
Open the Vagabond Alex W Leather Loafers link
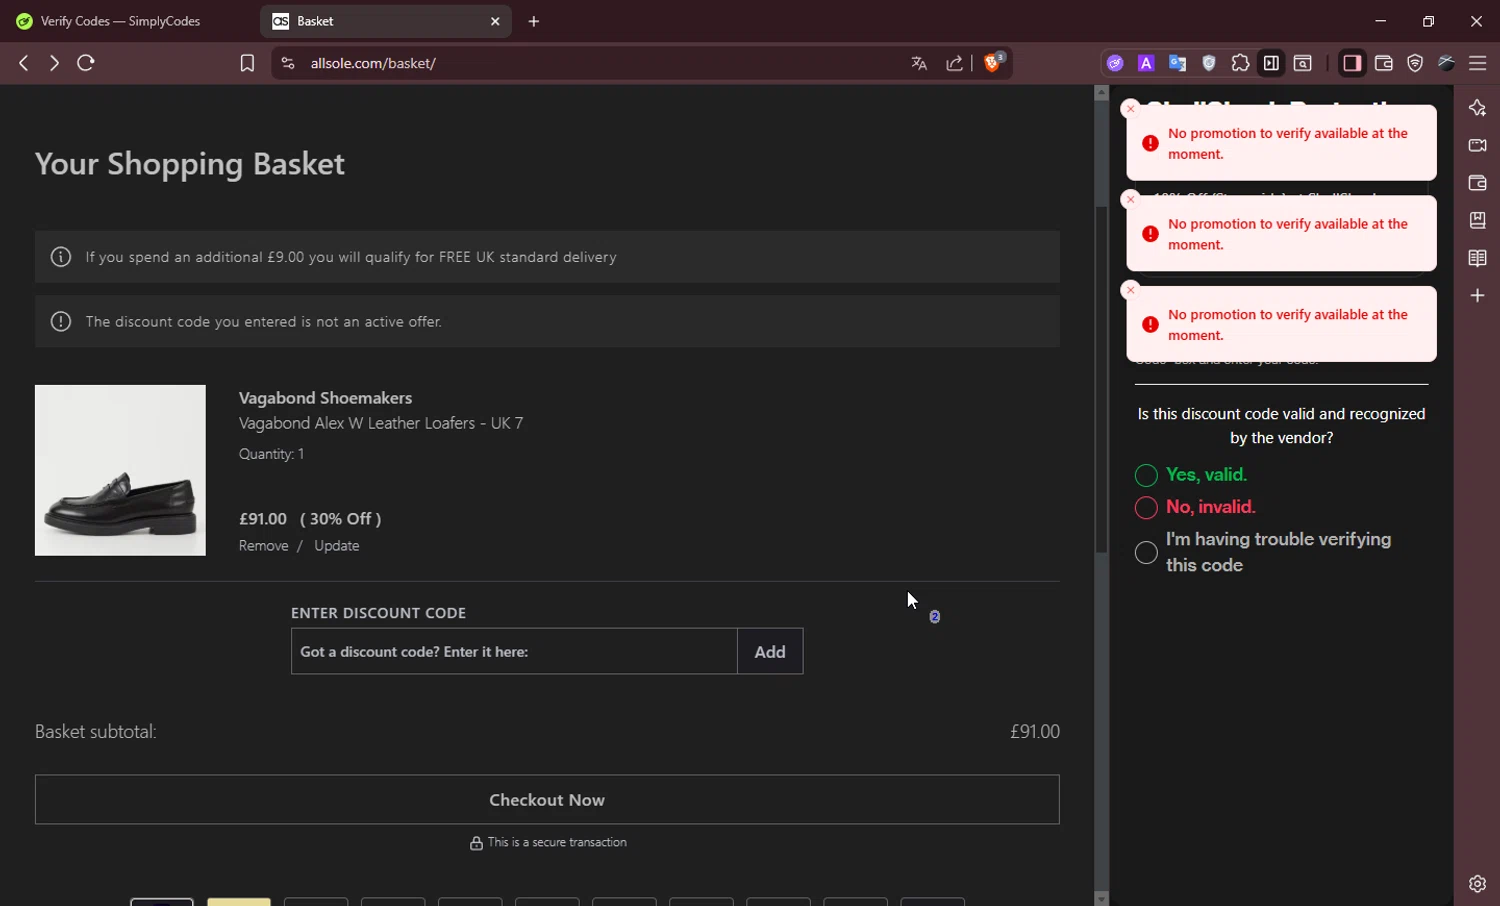pyautogui.click(x=381, y=423)
